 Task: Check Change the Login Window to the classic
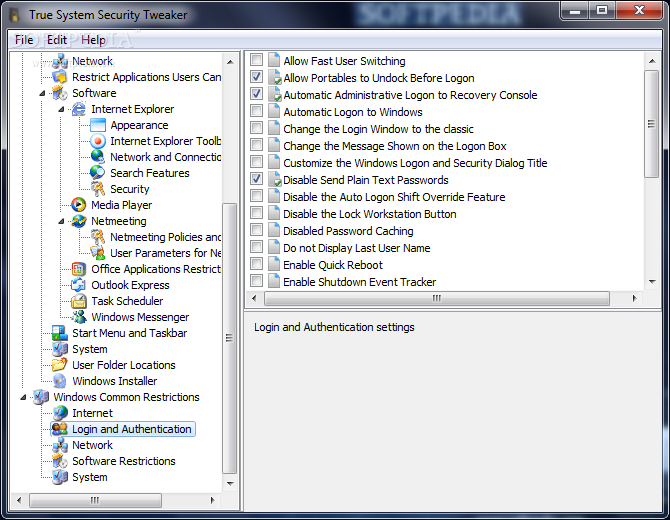(x=256, y=128)
